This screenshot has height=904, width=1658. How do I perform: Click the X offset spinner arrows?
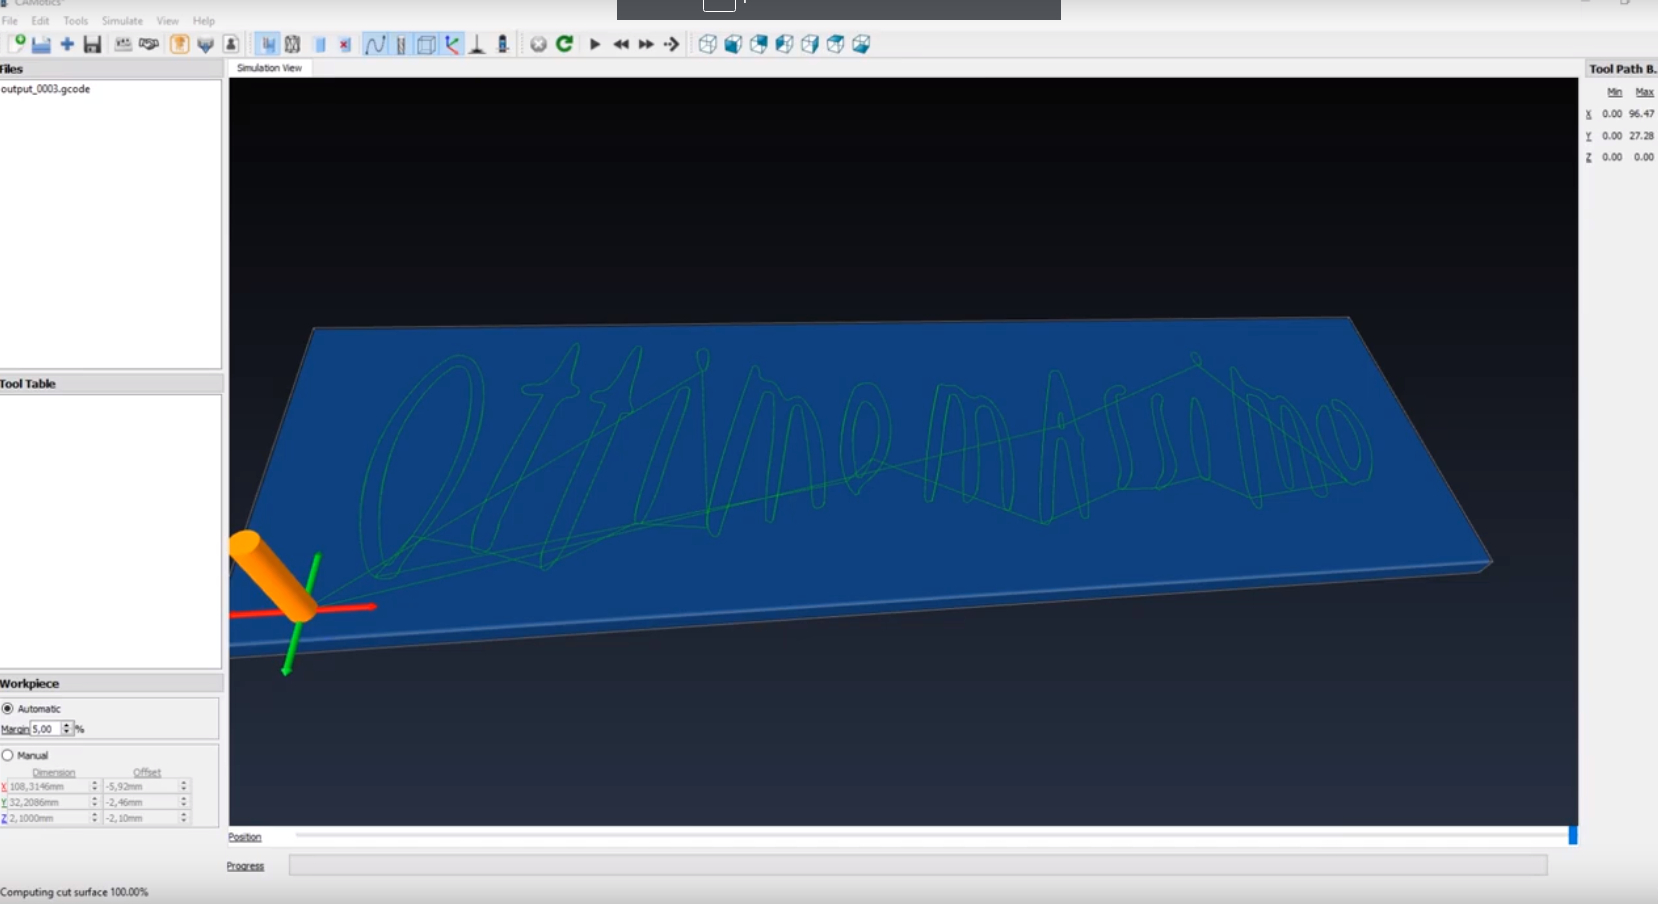[184, 787]
